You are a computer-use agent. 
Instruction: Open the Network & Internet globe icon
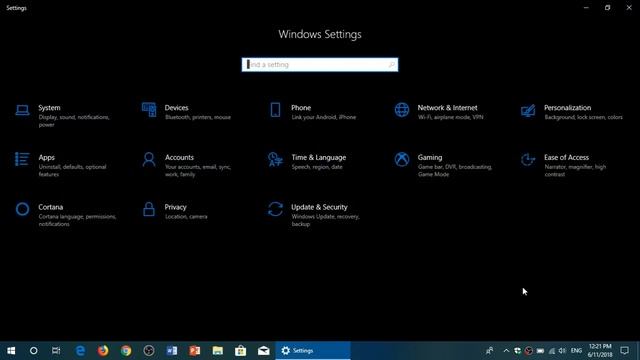402,110
